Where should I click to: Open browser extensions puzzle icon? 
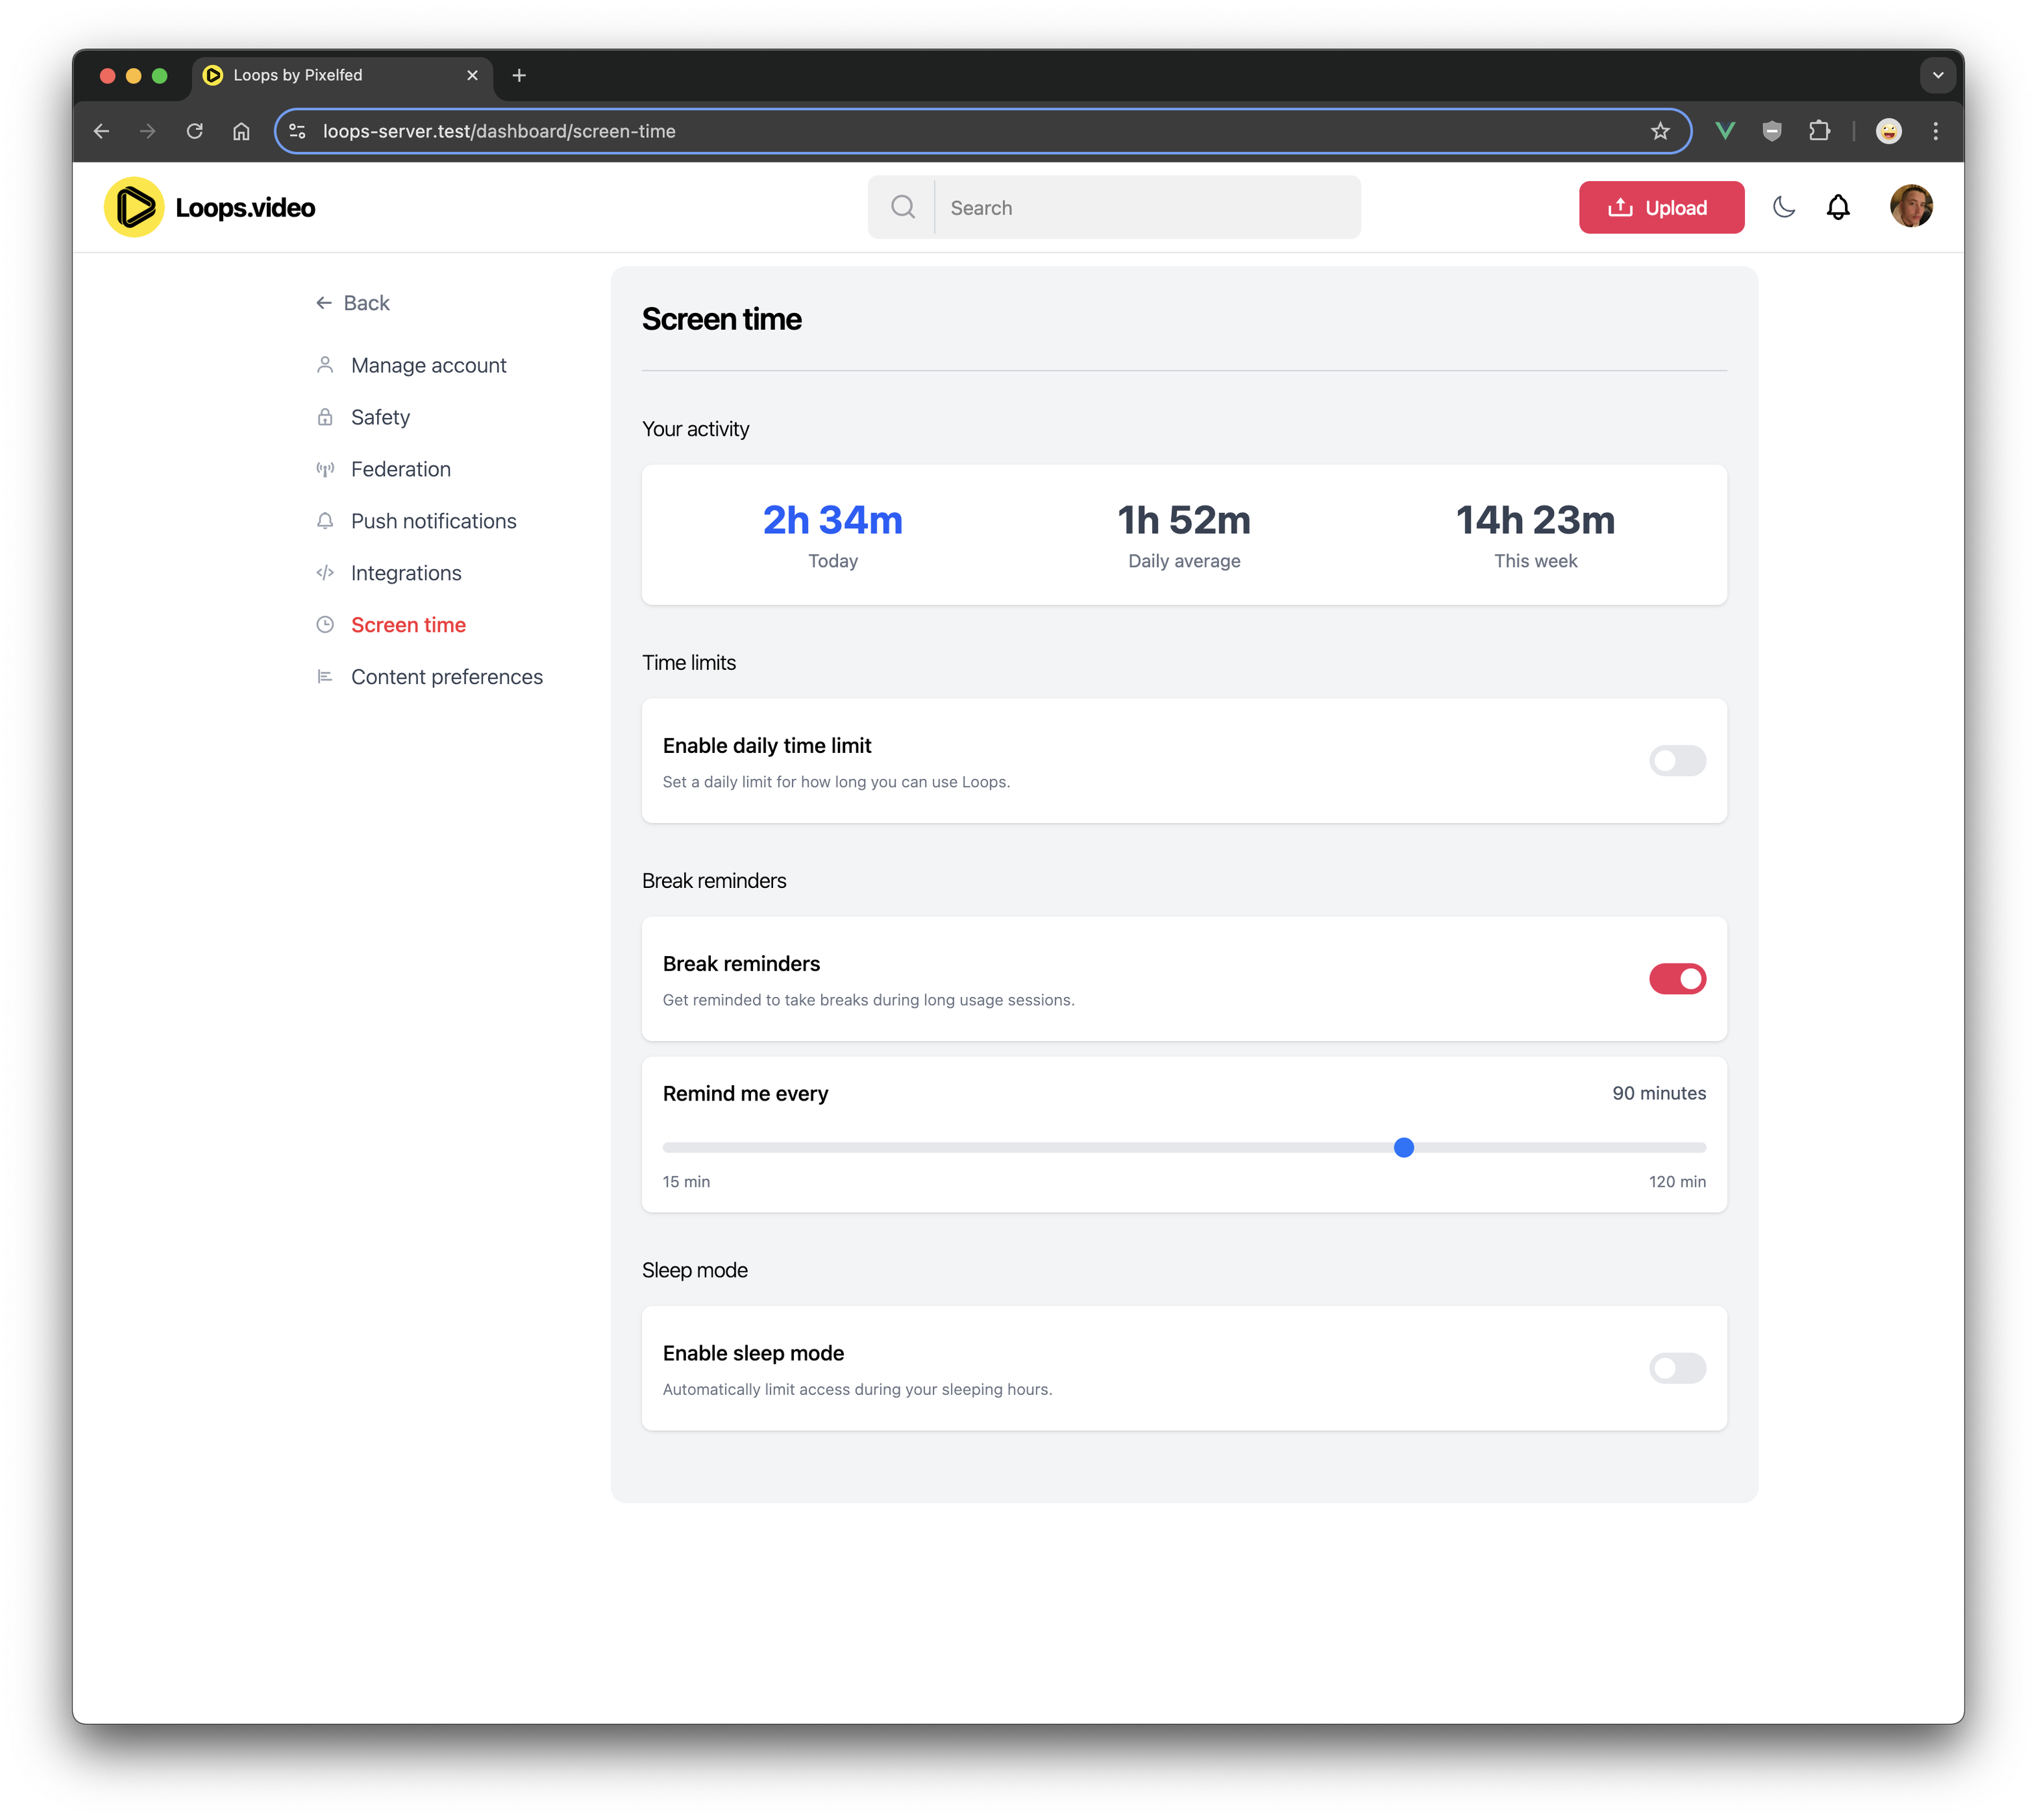[x=1819, y=131]
